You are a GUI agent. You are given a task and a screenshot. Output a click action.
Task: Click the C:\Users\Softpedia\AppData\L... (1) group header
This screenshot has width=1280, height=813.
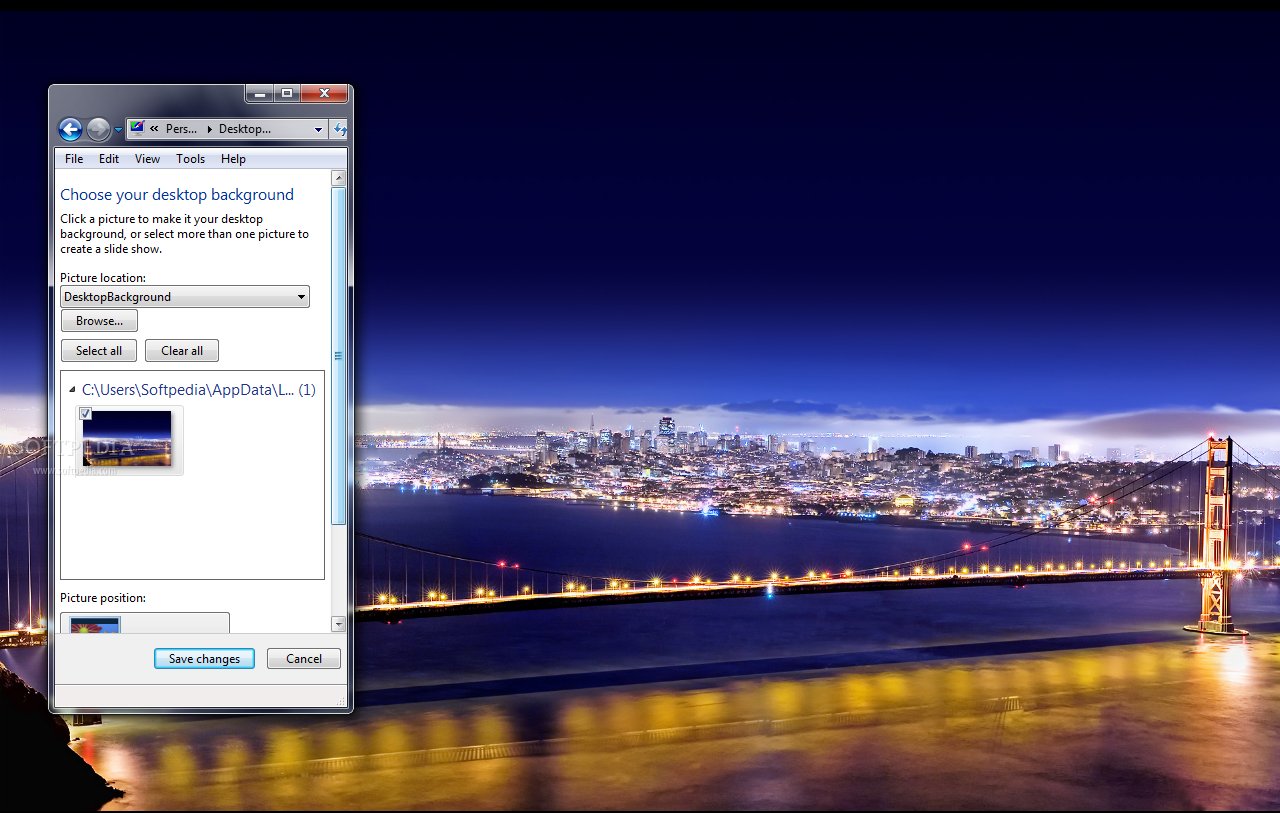point(198,390)
